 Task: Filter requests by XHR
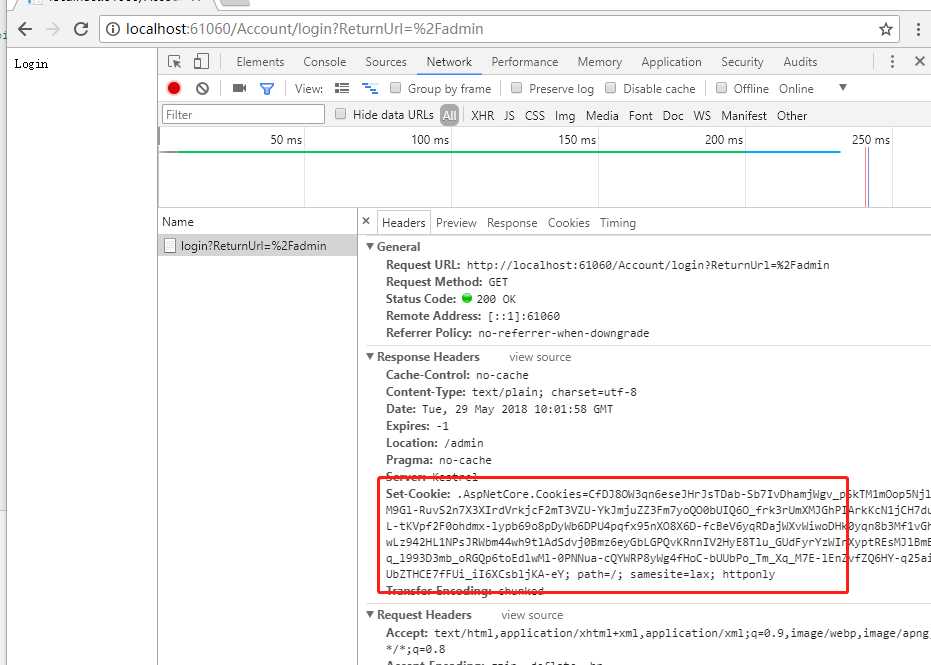pyautogui.click(x=482, y=115)
